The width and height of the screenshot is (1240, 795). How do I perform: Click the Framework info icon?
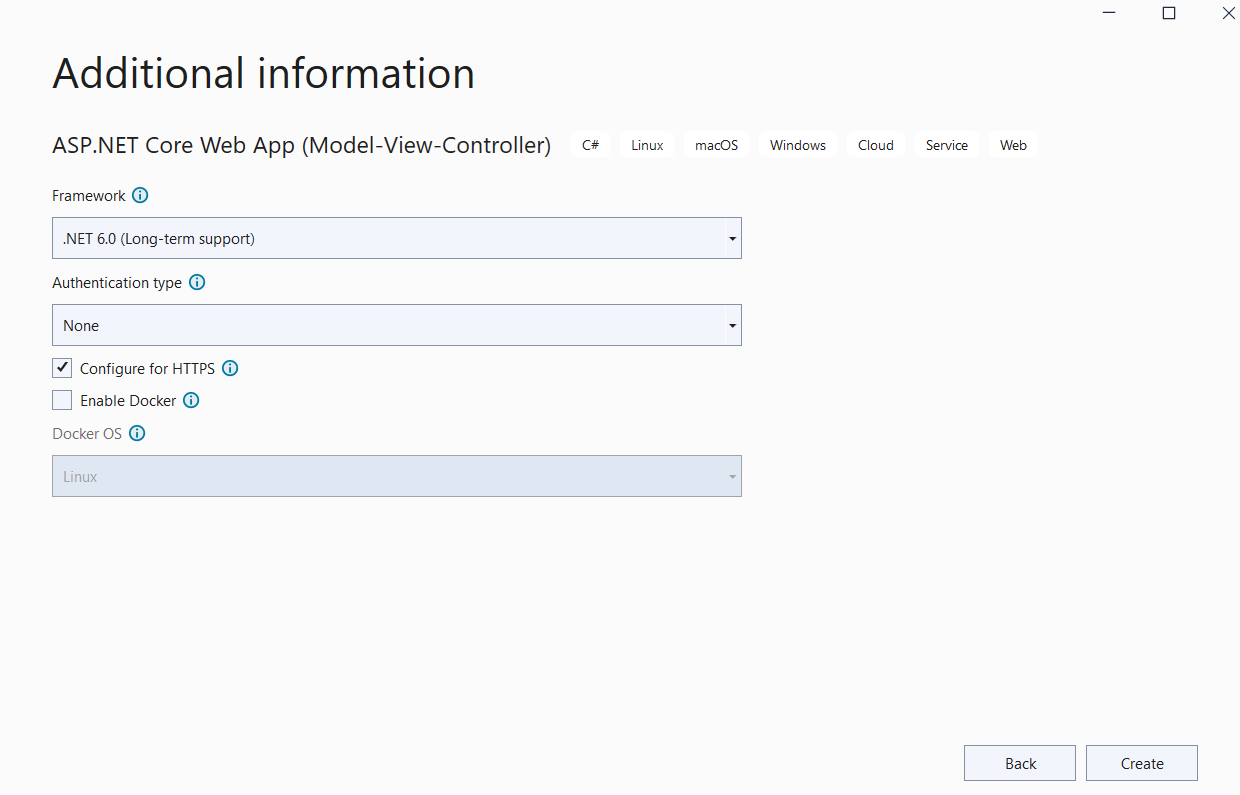tap(140, 196)
